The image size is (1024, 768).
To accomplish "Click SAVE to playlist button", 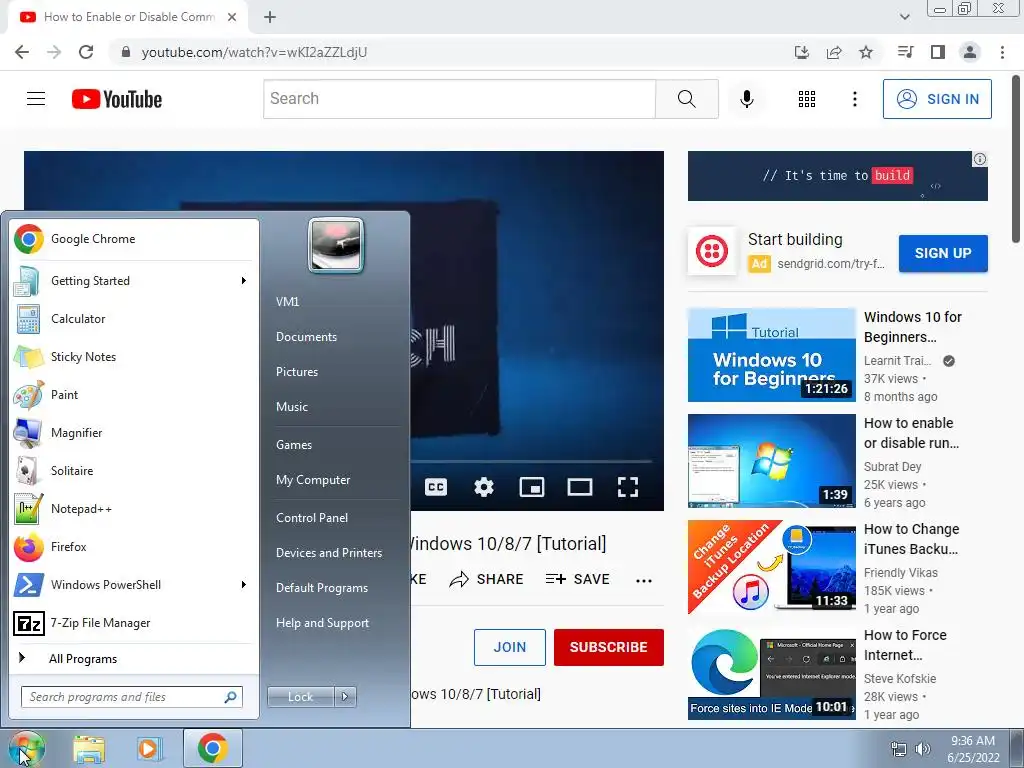I will (578, 579).
